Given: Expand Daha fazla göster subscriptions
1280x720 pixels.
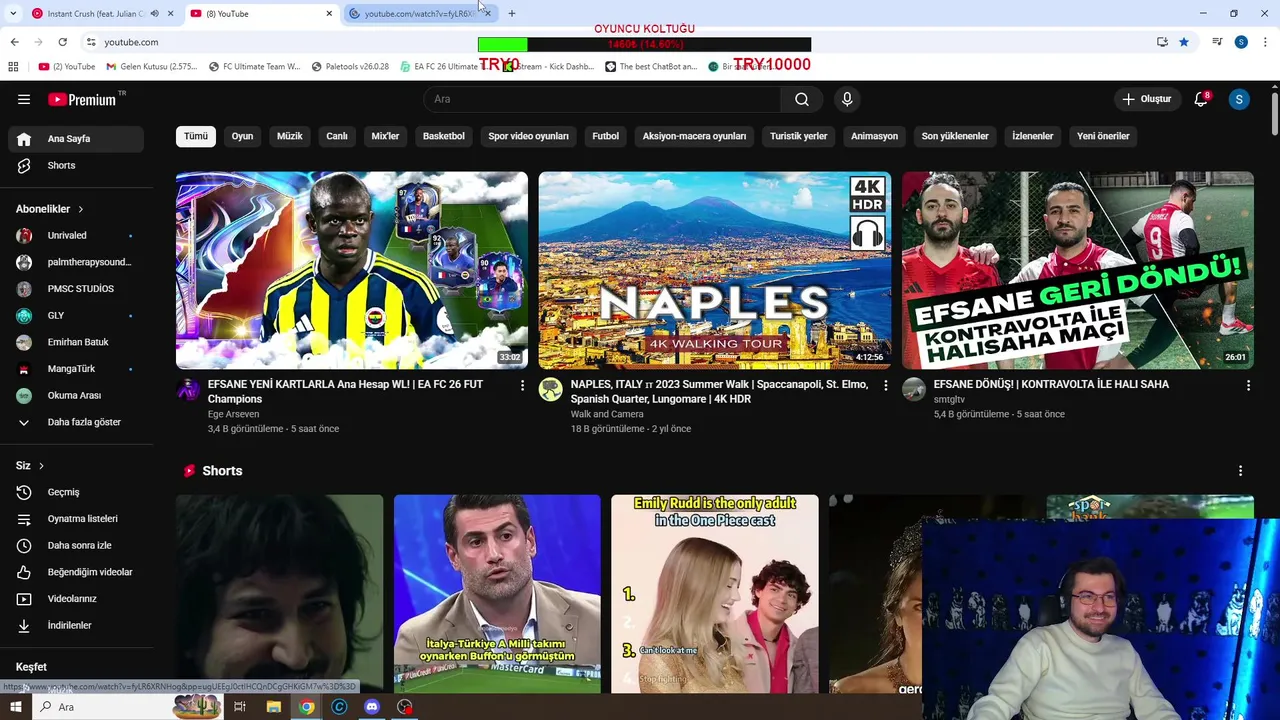Looking at the screenshot, I should [76, 422].
